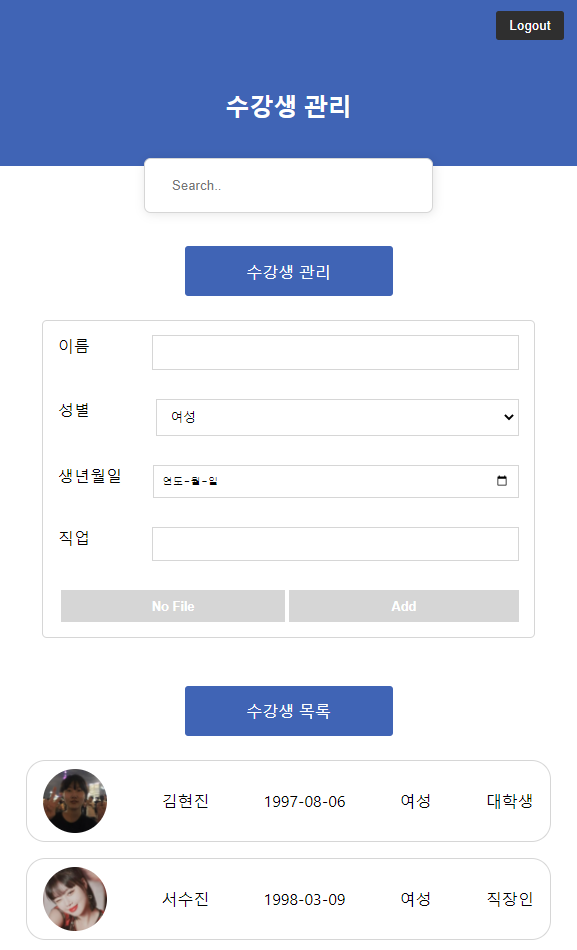Click the 이름 name input field
Screen dimensions: 577x950
pyautogui.click(x=334, y=352)
